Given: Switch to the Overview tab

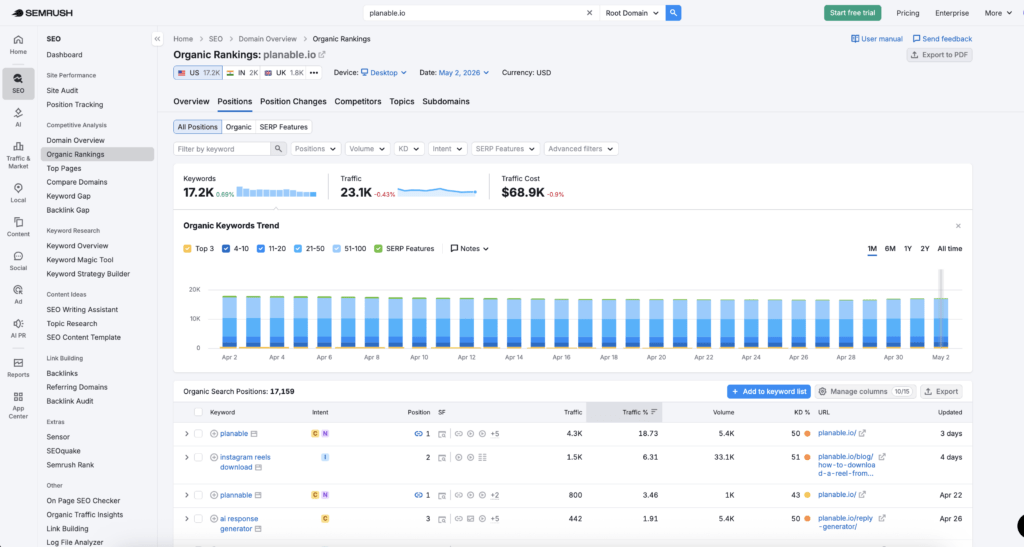Looking at the screenshot, I should pos(191,102).
